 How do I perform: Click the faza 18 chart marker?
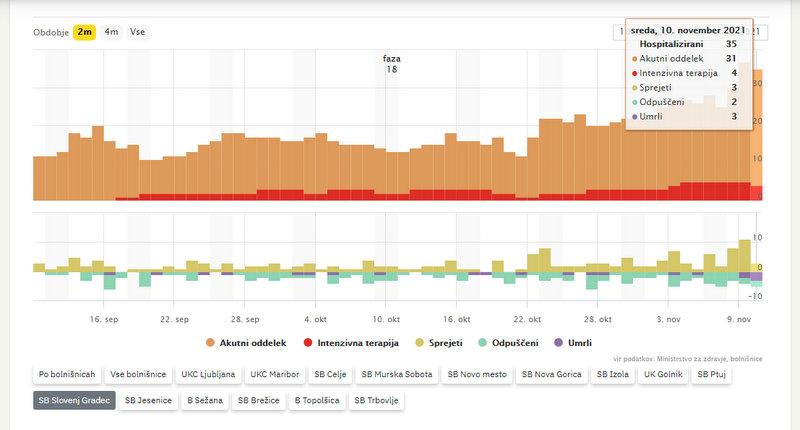[391, 64]
